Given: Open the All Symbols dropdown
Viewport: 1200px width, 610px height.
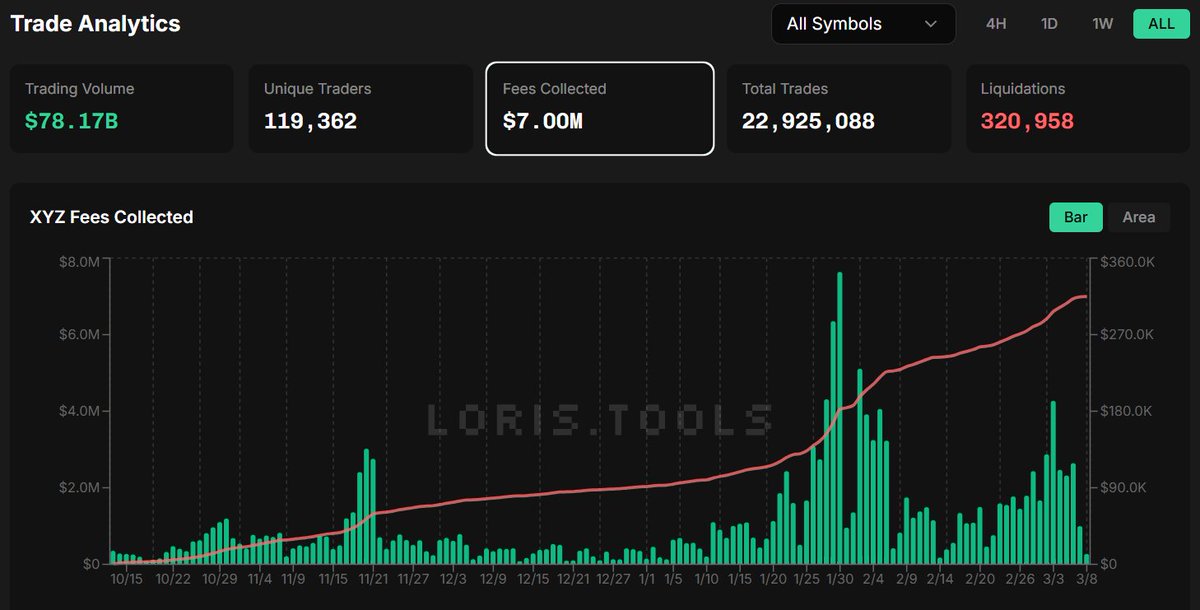Looking at the screenshot, I should click(x=863, y=24).
